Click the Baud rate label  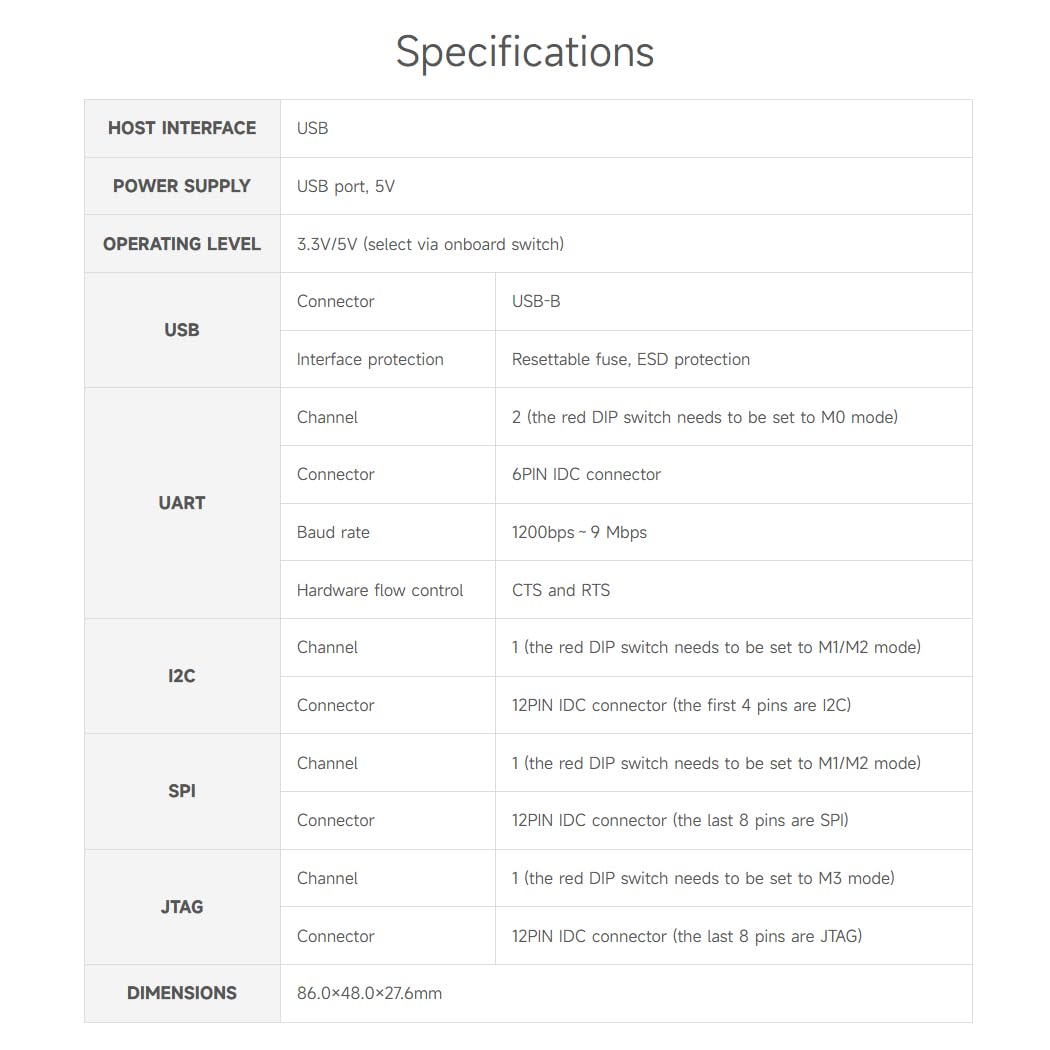pos(333,532)
